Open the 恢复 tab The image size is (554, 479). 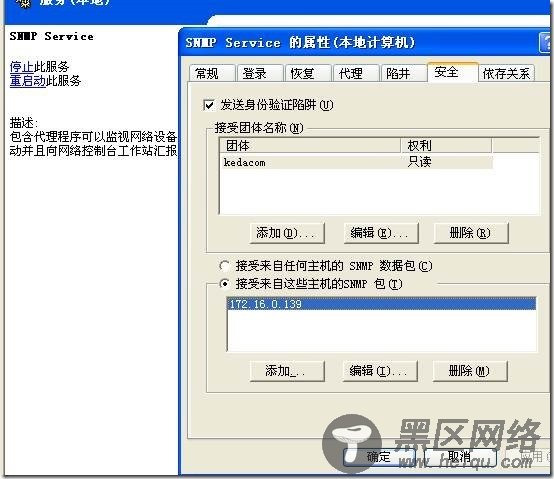click(308, 73)
